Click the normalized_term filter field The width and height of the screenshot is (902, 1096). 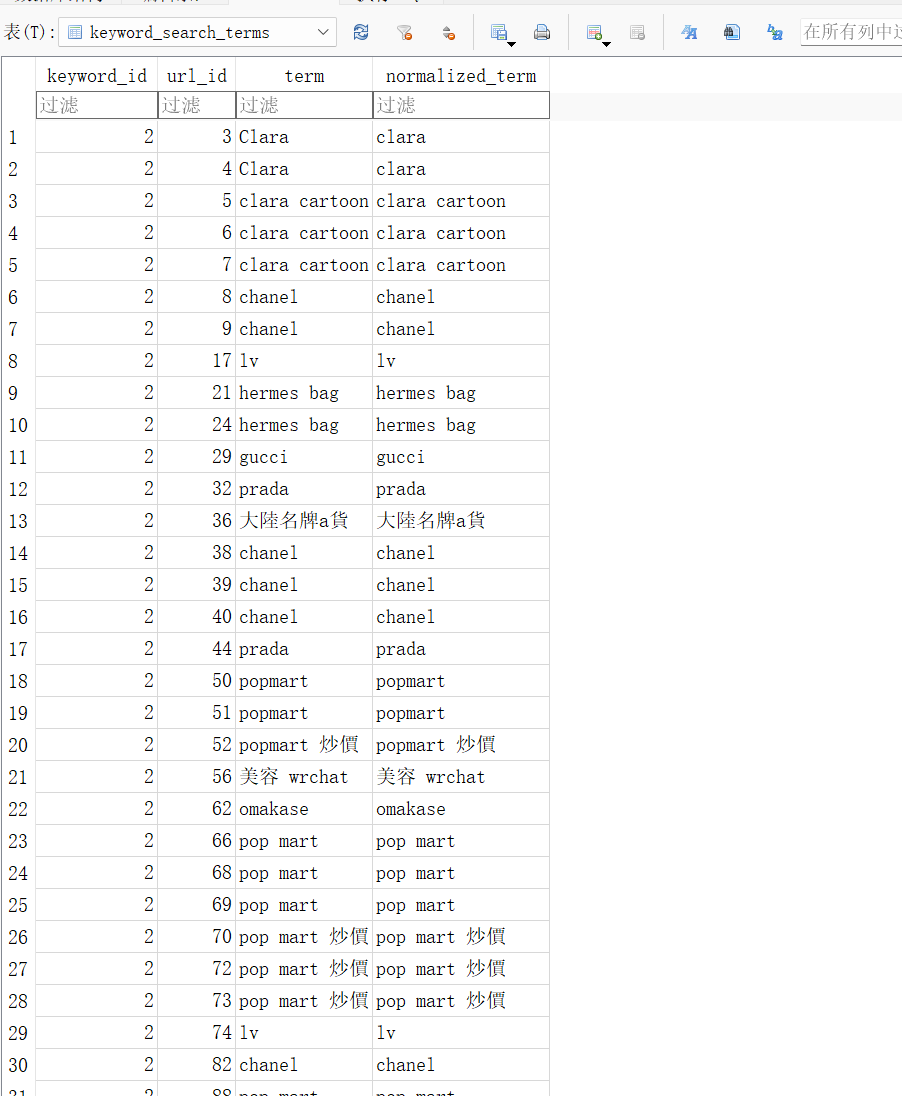coord(461,105)
